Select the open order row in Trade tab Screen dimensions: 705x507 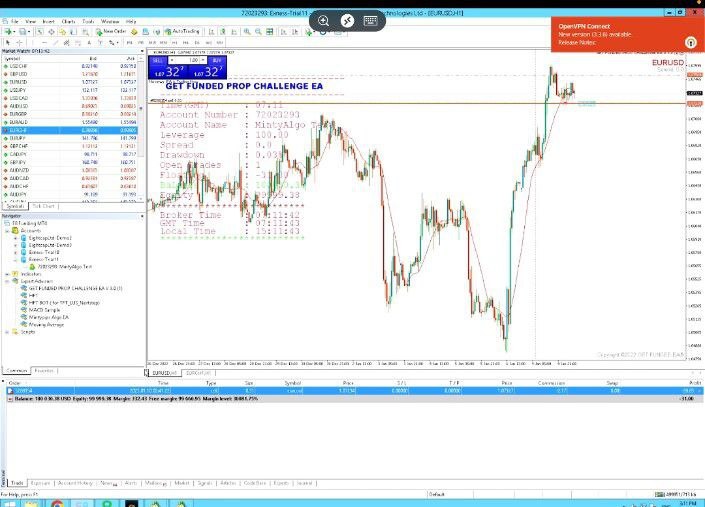coord(354,391)
